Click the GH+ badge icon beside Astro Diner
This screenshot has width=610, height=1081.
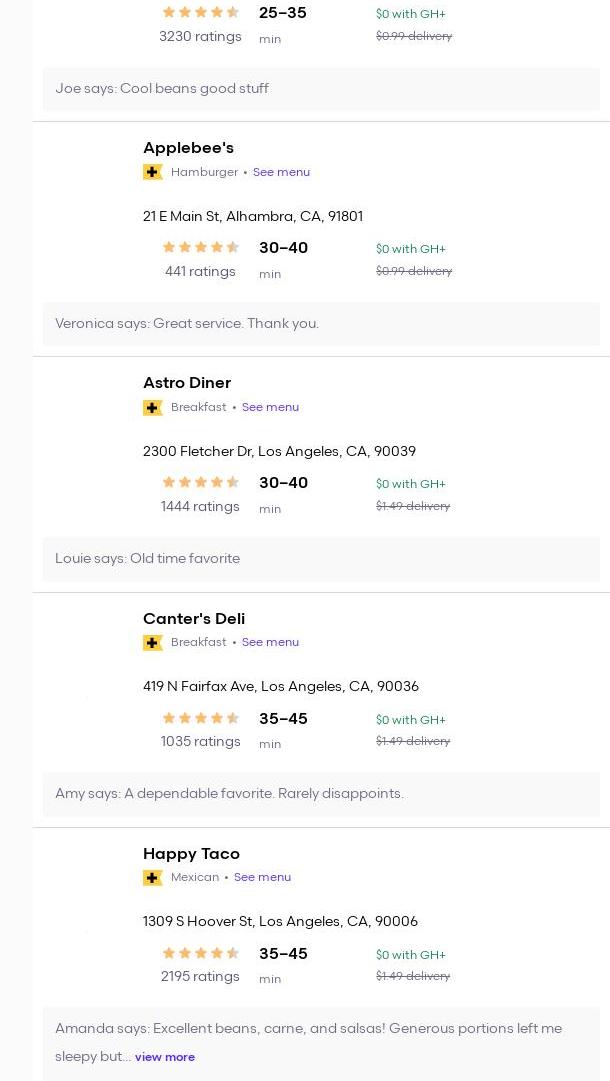pyautogui.click(x=152, y=407)
